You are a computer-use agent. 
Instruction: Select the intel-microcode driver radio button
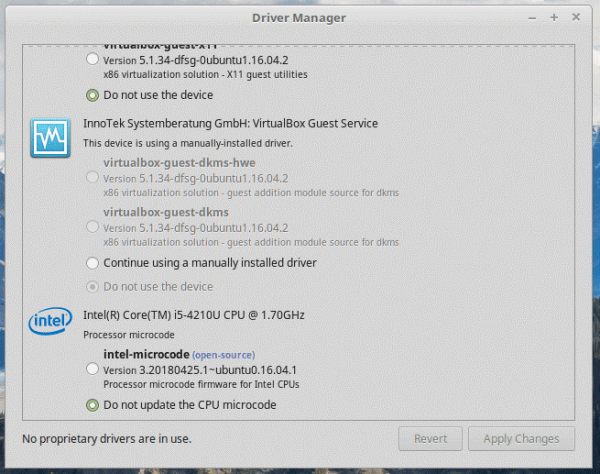point(92,369)
